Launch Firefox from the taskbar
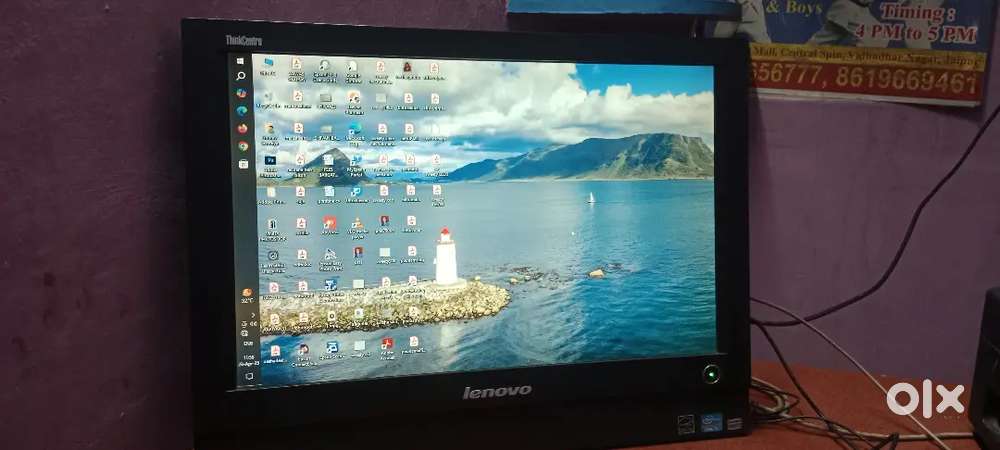Viewport: 1000px width, 450px height. point(242,128)
